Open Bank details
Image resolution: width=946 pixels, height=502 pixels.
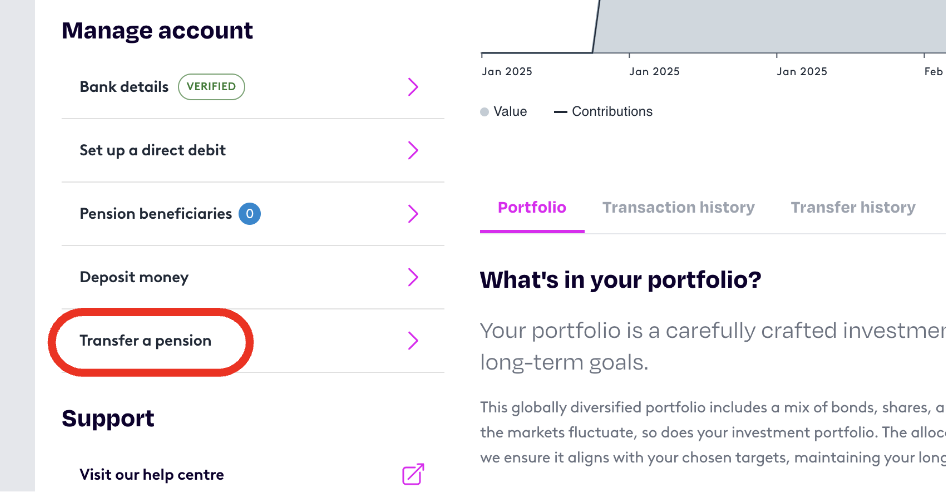[x=124, y=87]
